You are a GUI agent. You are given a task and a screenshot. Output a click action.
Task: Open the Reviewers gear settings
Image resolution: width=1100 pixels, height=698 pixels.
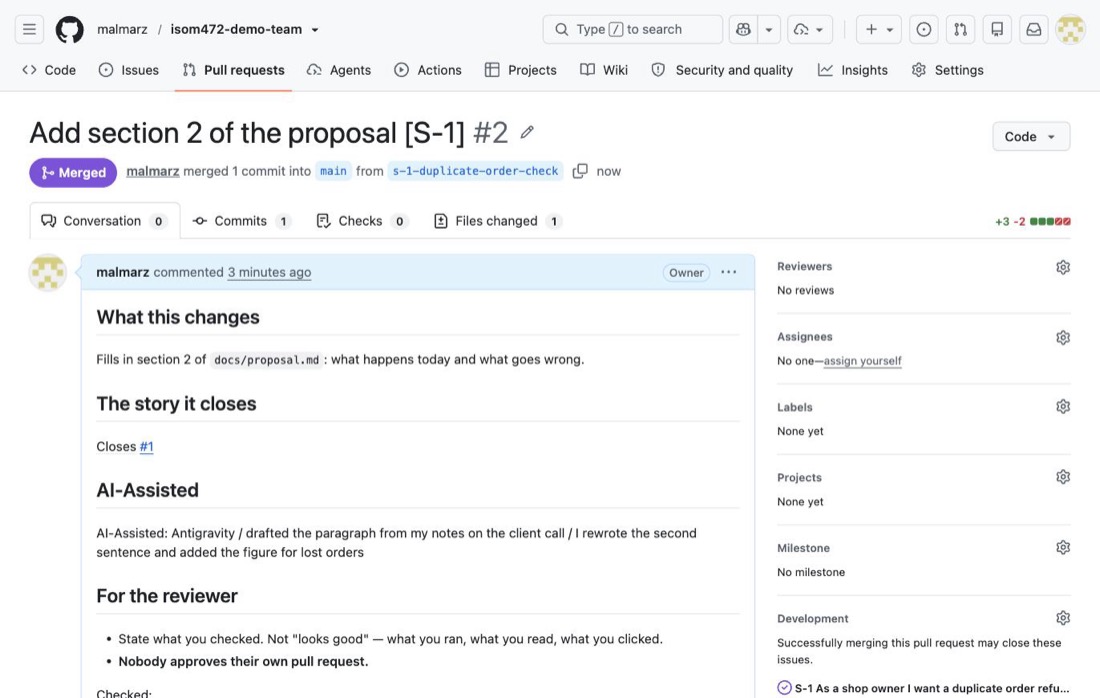click(x=1063, y=267)
